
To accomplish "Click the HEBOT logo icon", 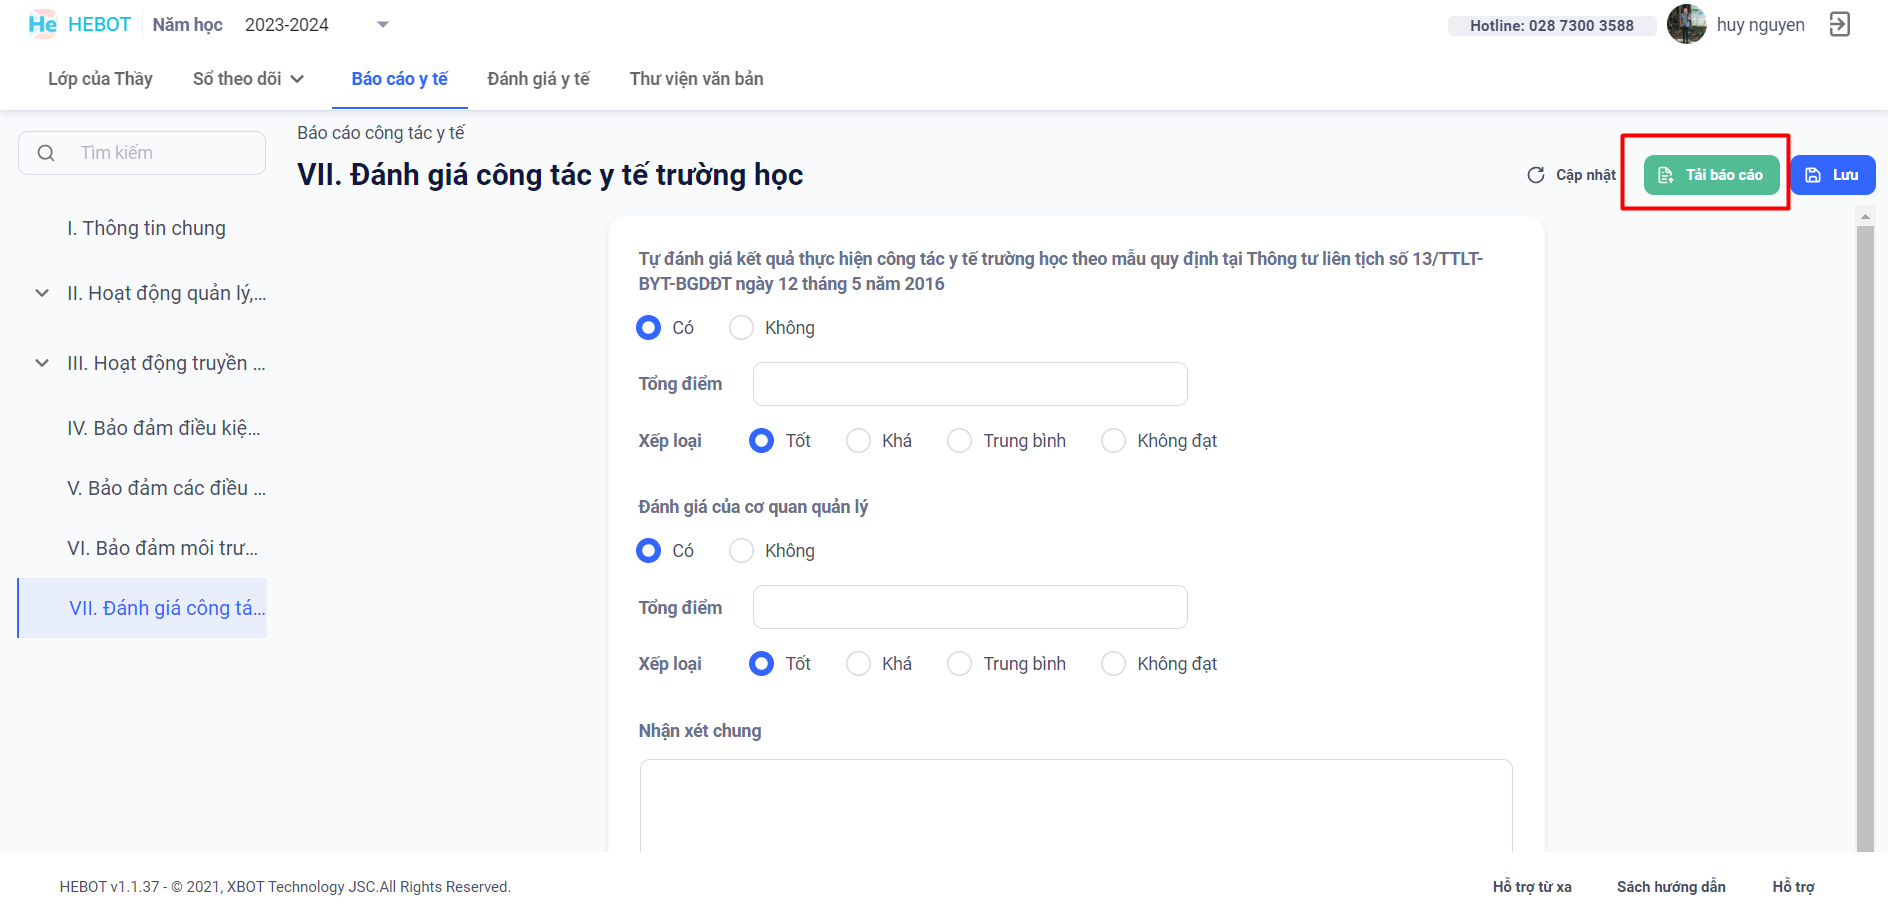I will point(42,25).
